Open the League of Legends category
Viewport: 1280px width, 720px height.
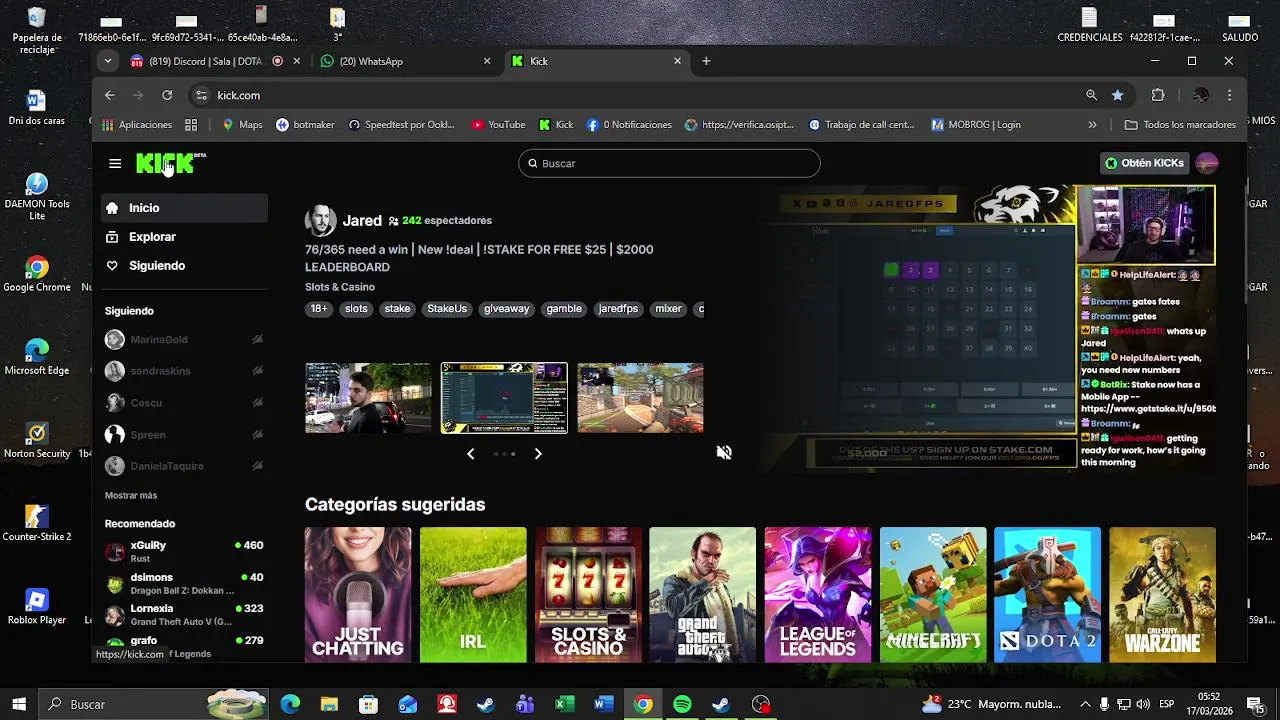click(818, 595)
